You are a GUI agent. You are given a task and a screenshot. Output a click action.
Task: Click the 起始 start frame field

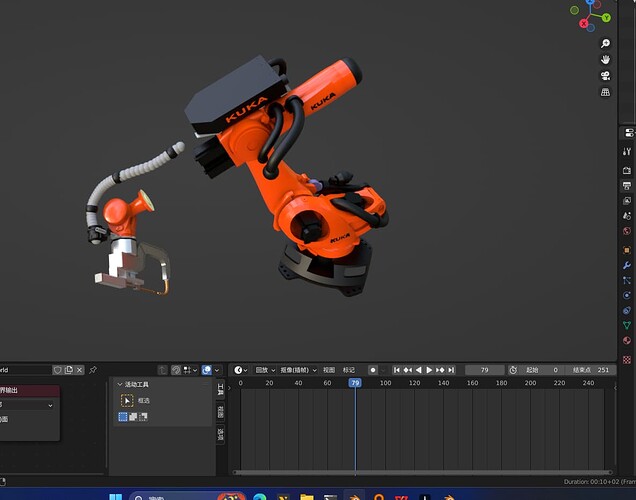pos(542,370)
